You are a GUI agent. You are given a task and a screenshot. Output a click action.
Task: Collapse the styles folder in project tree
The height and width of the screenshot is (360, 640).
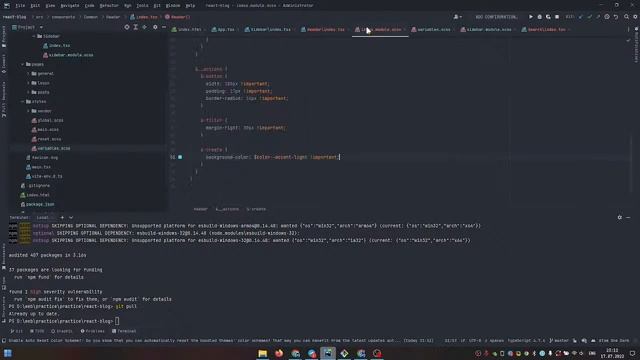23,102
